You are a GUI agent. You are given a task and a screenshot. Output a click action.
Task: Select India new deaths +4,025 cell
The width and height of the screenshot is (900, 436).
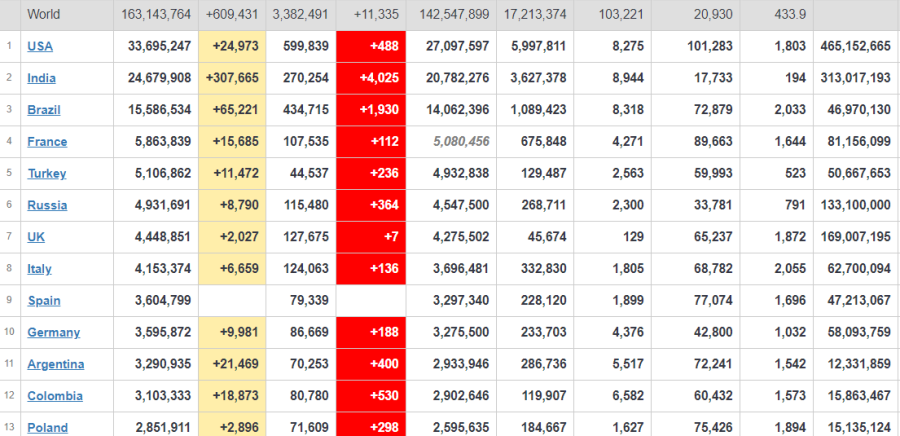(371, 78)
